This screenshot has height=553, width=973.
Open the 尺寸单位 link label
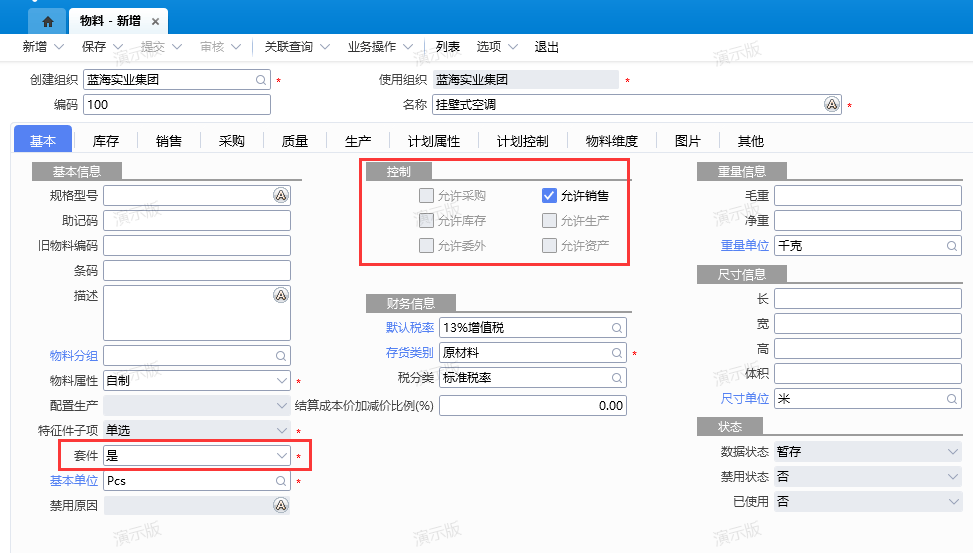pyautogui.click(x=745, y=398)
